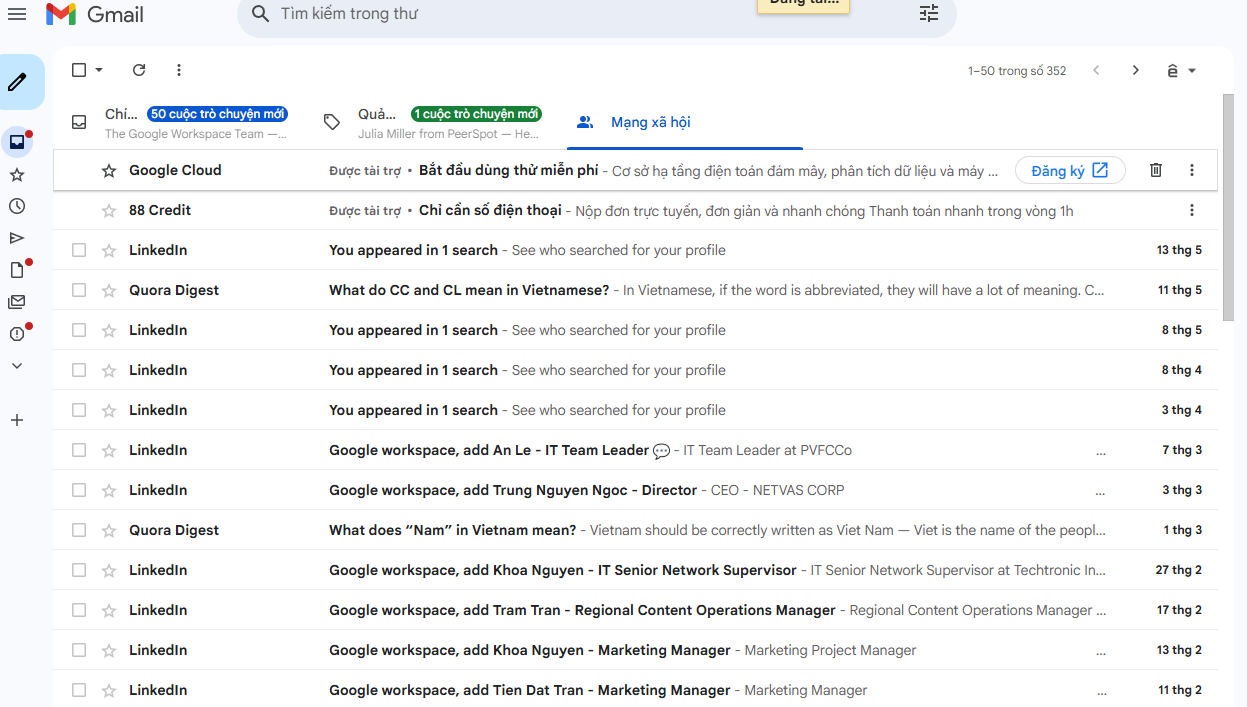The width and height of the screenshot is (1247, 707).
Task: Expand trimmed dots on Khoa Nguyen Marketing email
Action: pyautogui.click(x=1101, y=652)
